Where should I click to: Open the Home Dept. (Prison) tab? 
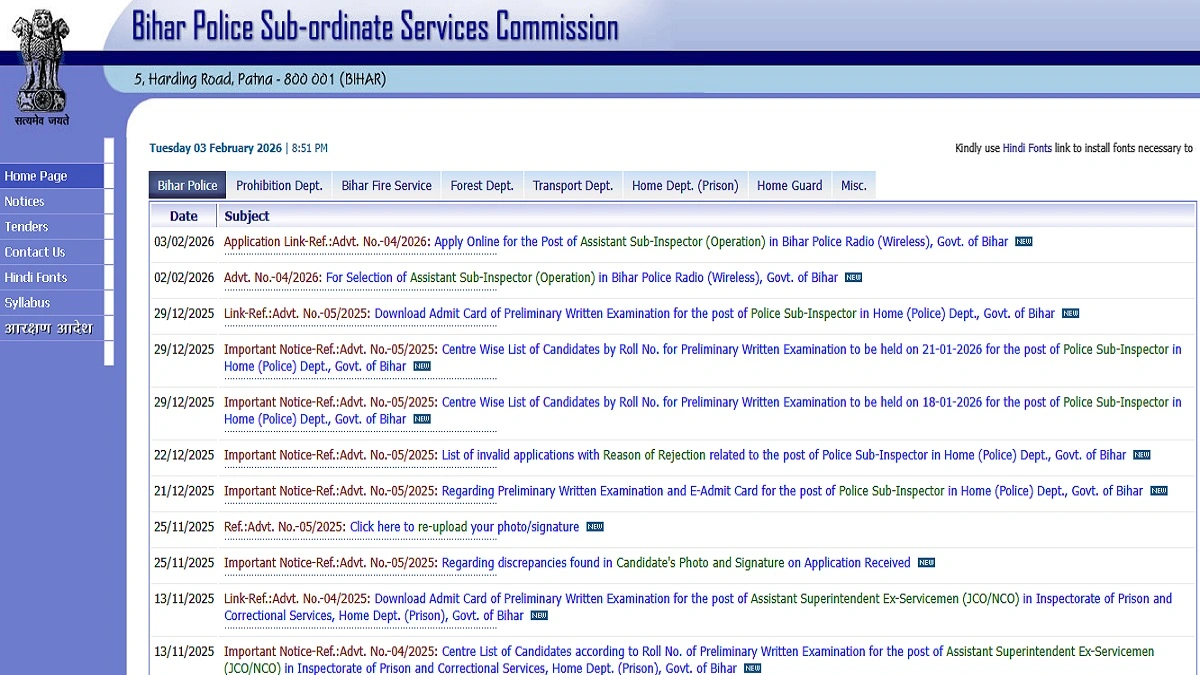(684, 185)
